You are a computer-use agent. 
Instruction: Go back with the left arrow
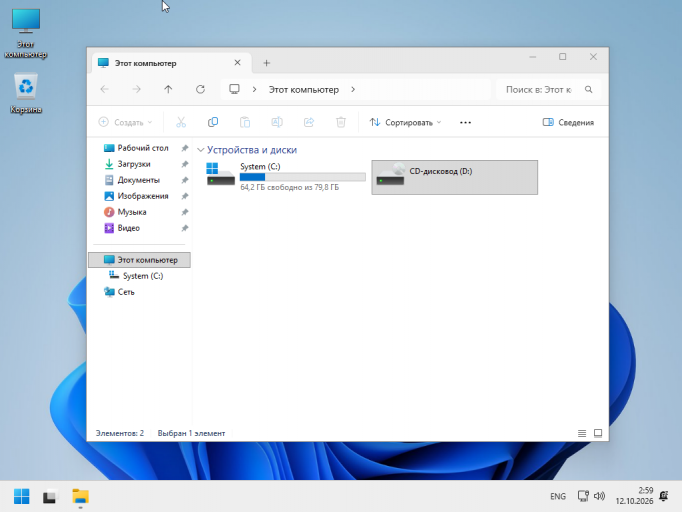(x=104, y=89)
